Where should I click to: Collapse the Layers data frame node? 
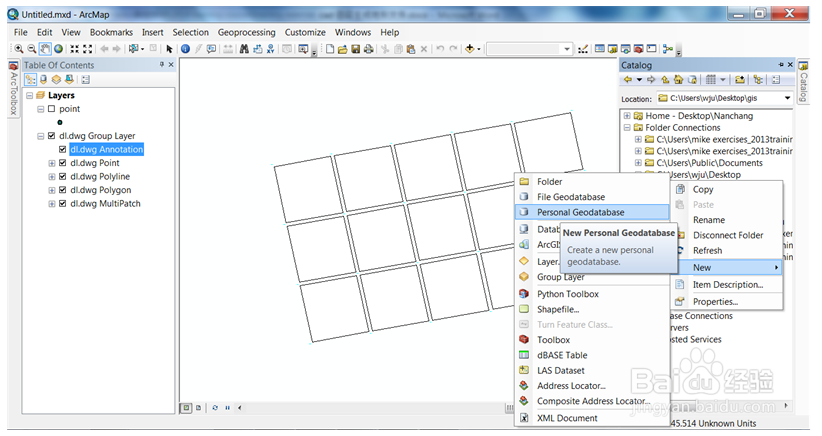(x=30, y=95)
